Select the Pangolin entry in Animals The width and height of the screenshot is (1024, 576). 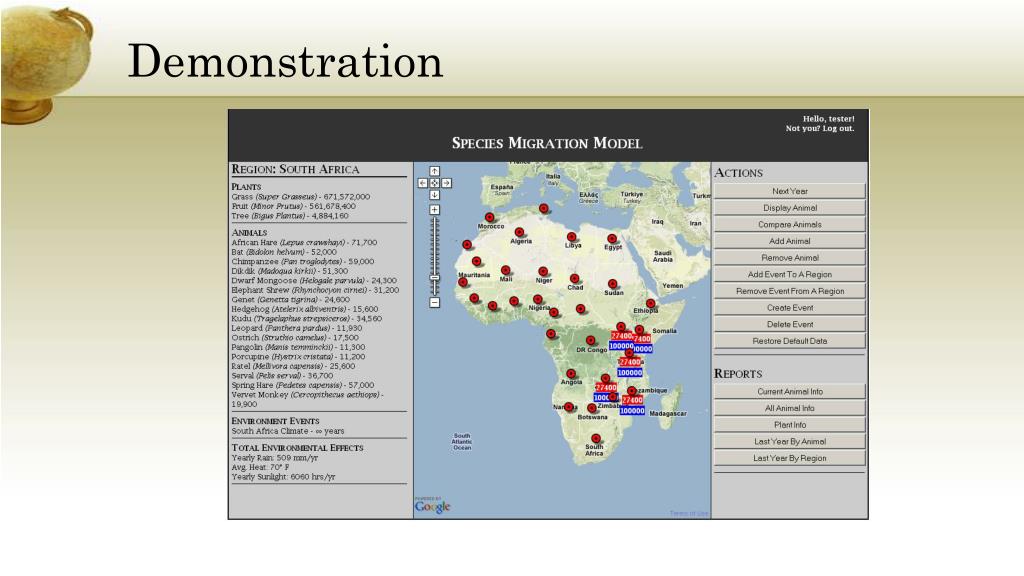click(298, 347)
